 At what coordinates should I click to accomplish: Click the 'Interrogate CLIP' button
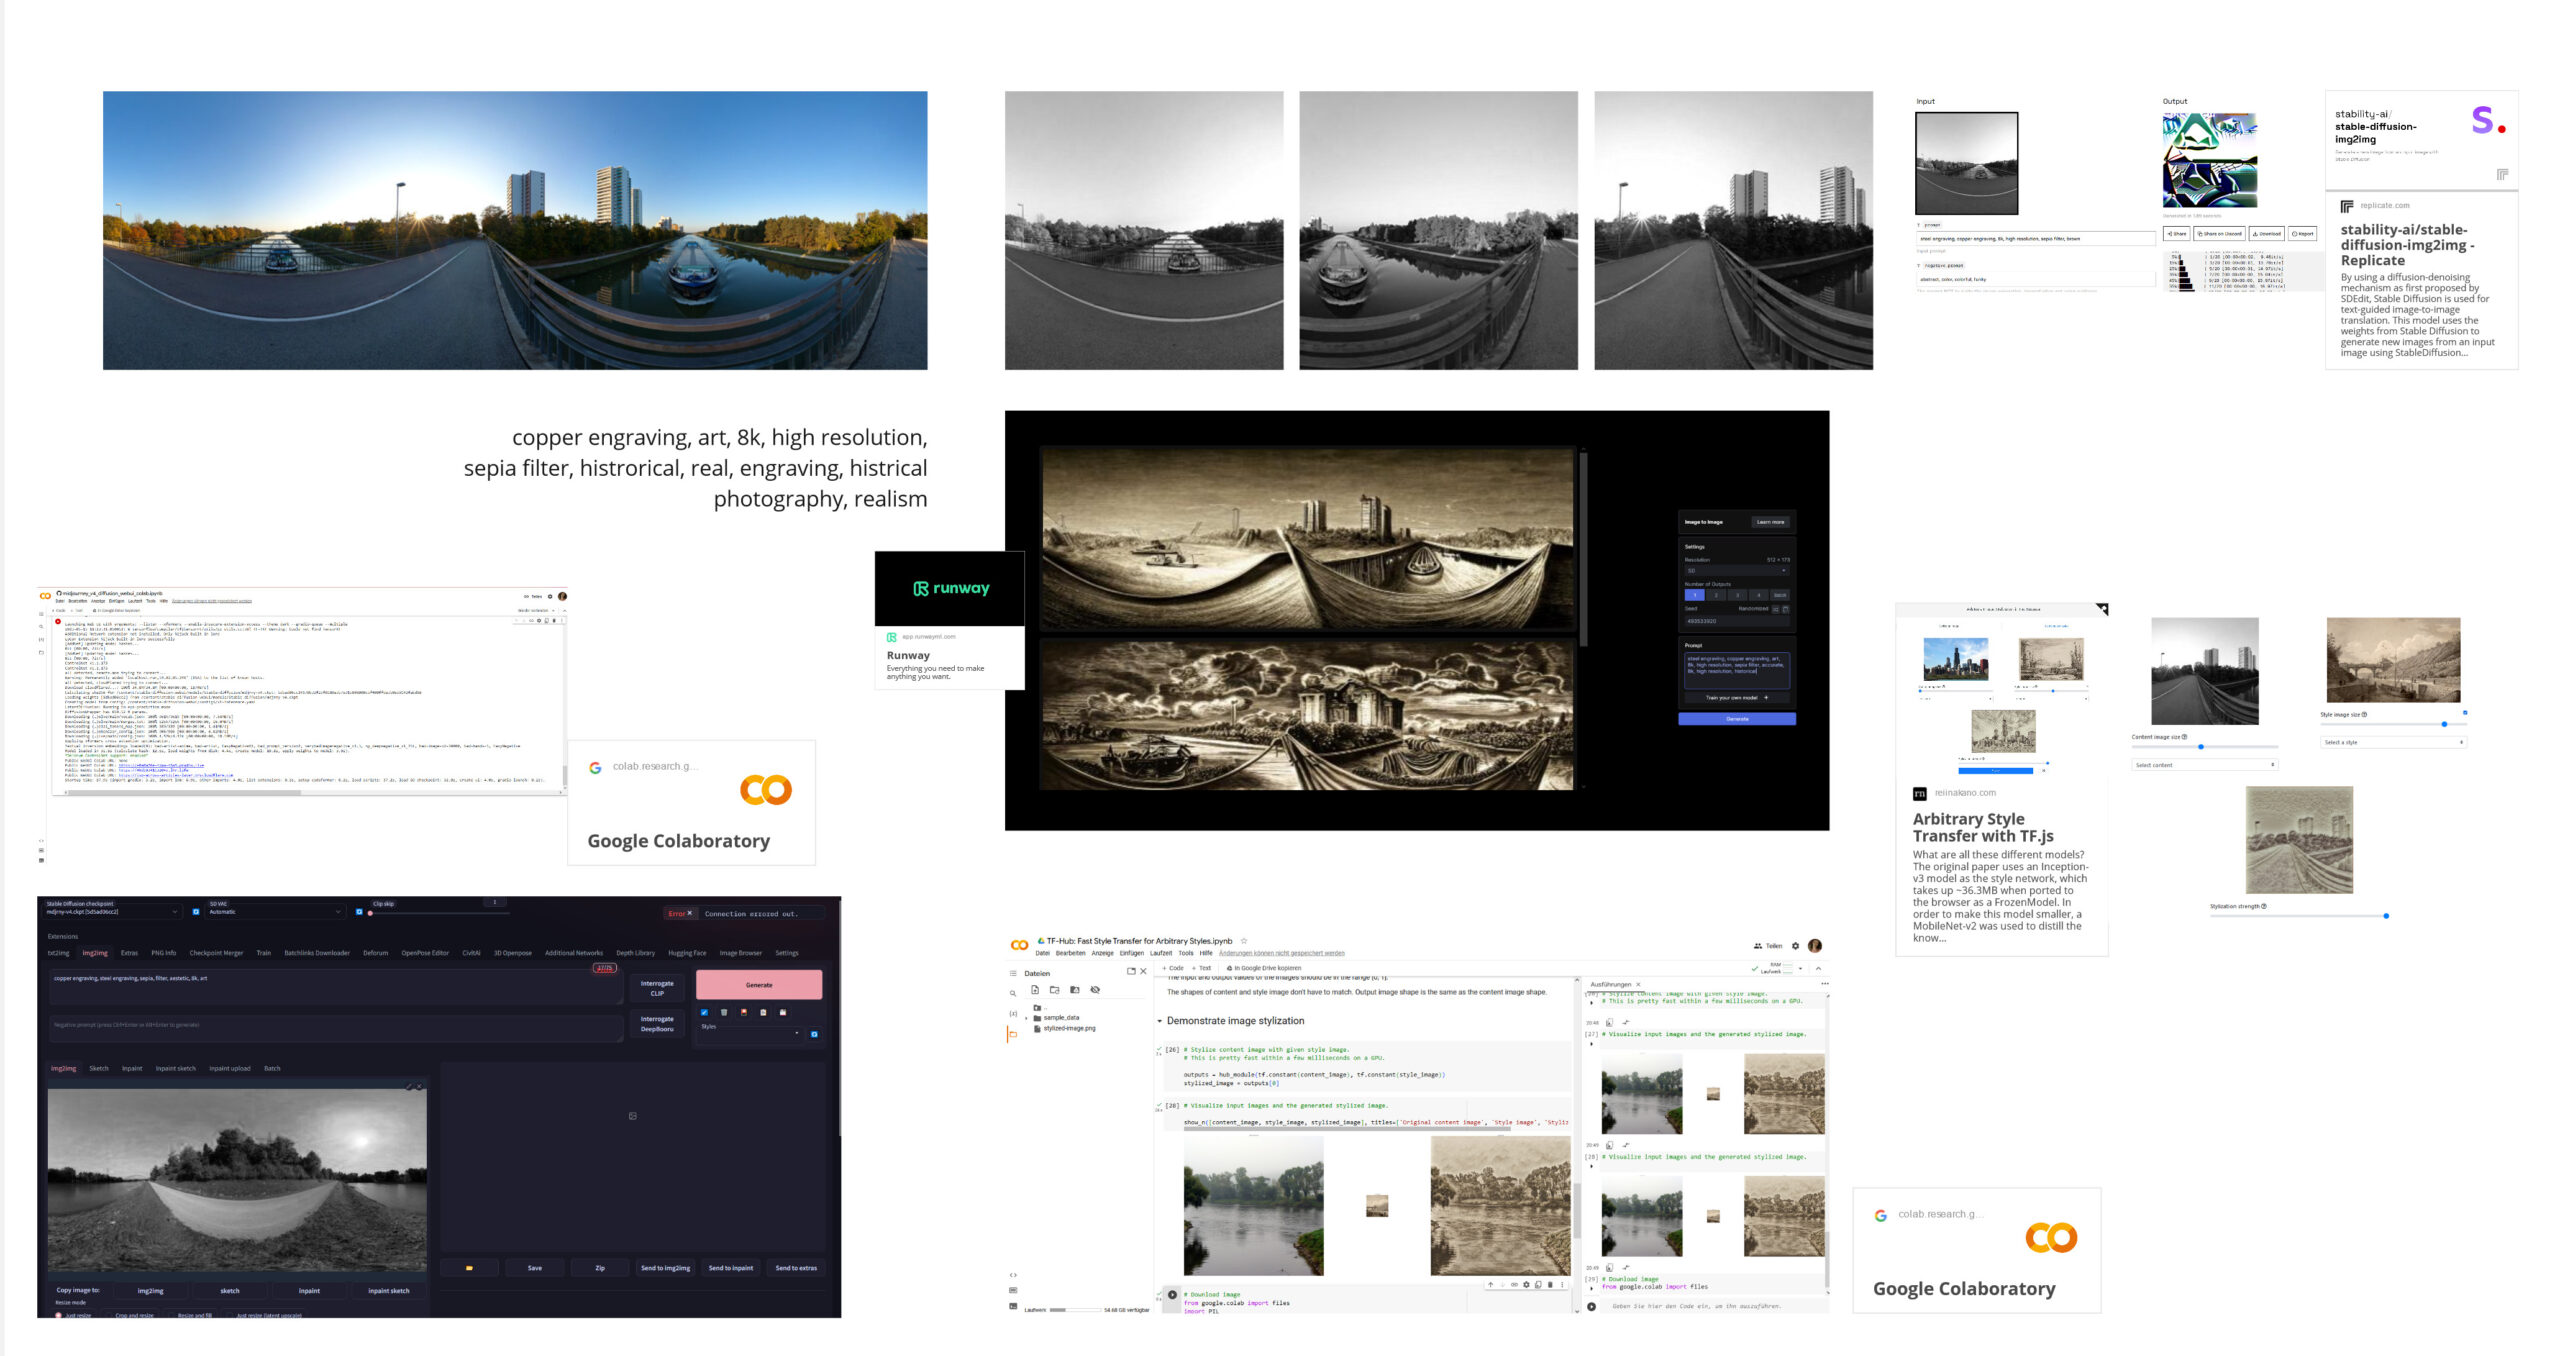[657, 988]
